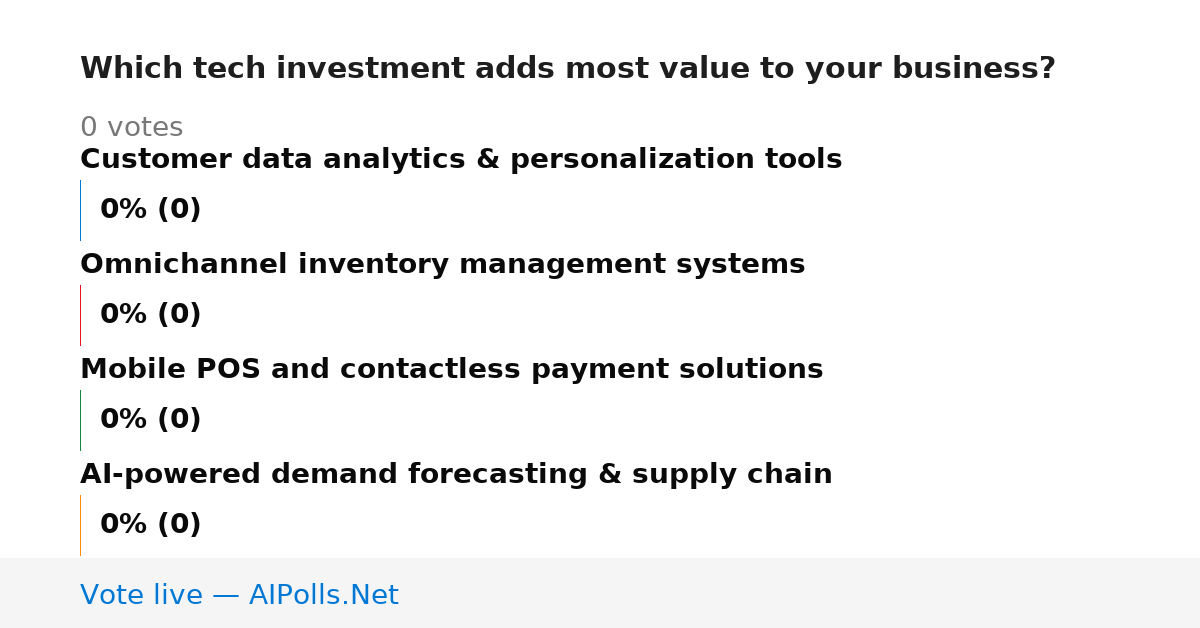Click the 'Vote live' text in footer
Screen dimensions: 1200x628
pyautogui.click(x=141, y=596)
